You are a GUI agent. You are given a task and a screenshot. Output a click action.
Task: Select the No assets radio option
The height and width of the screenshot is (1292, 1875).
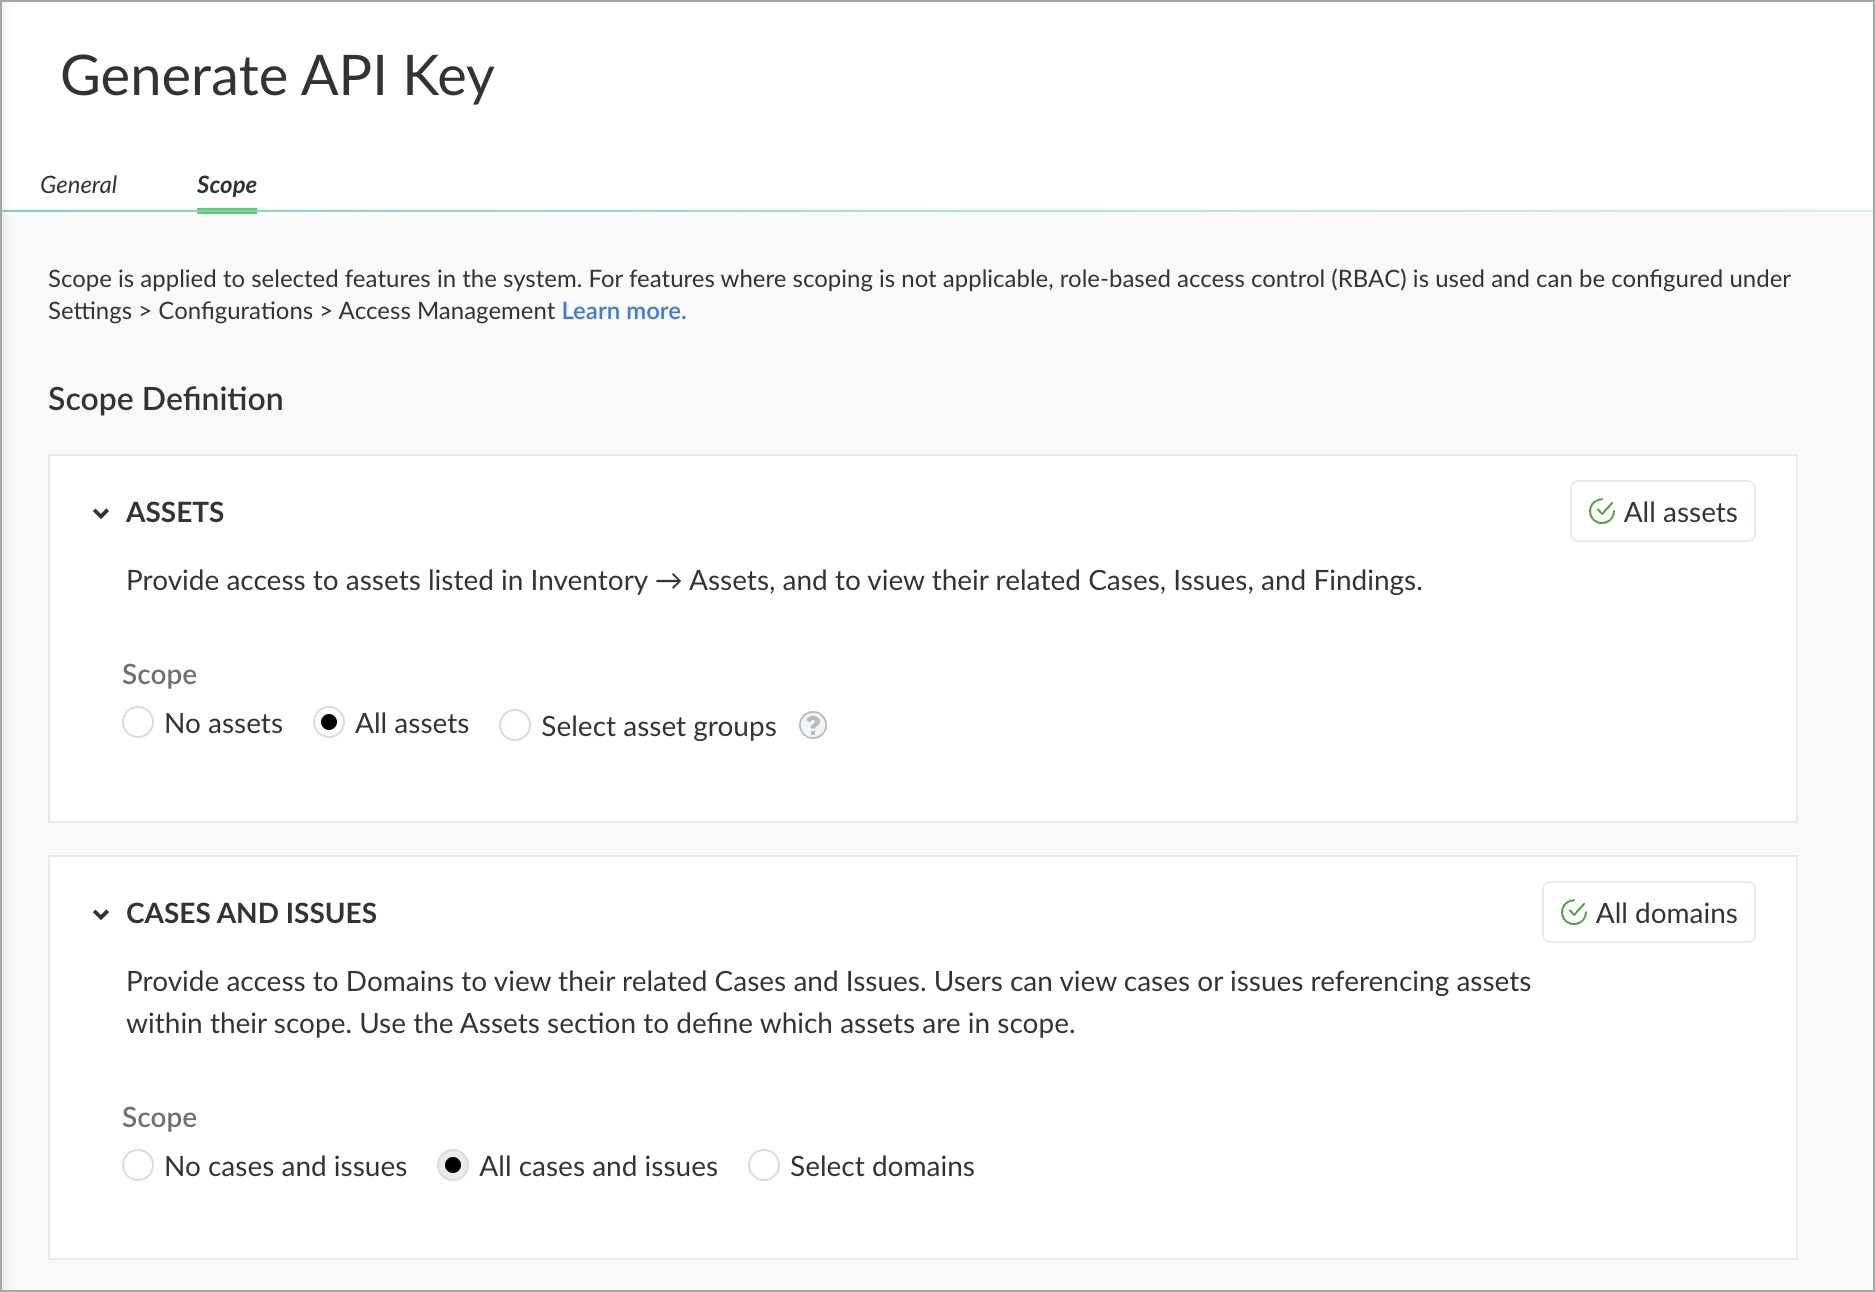138,722
